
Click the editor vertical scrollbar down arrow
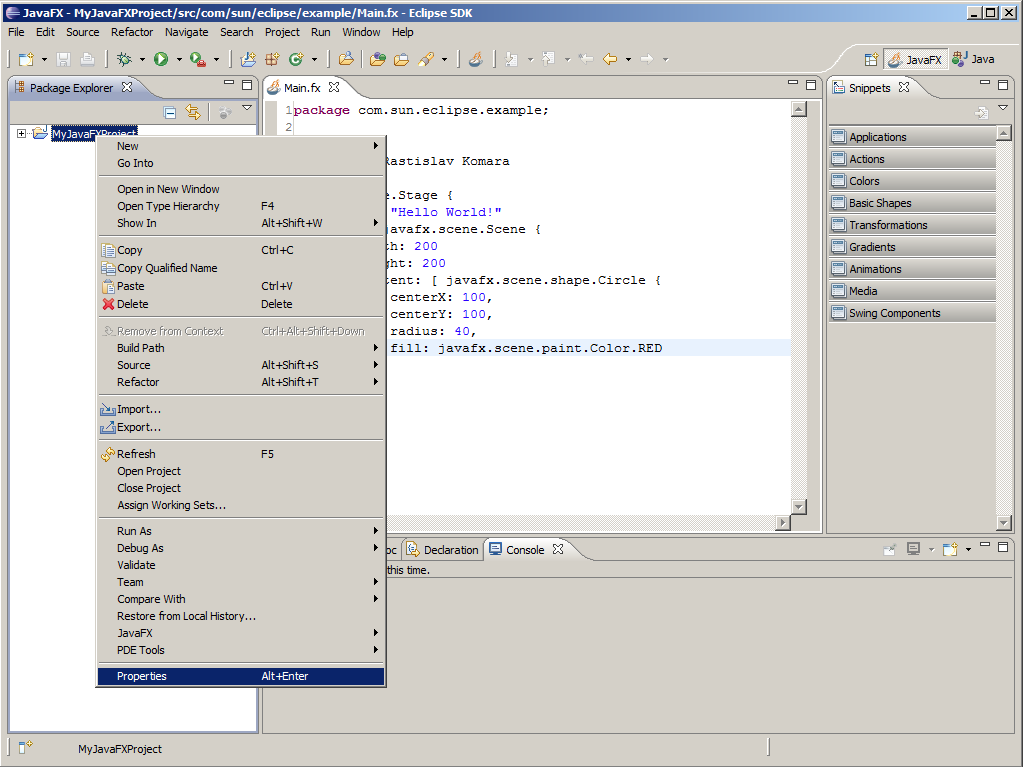pos(798,507)
